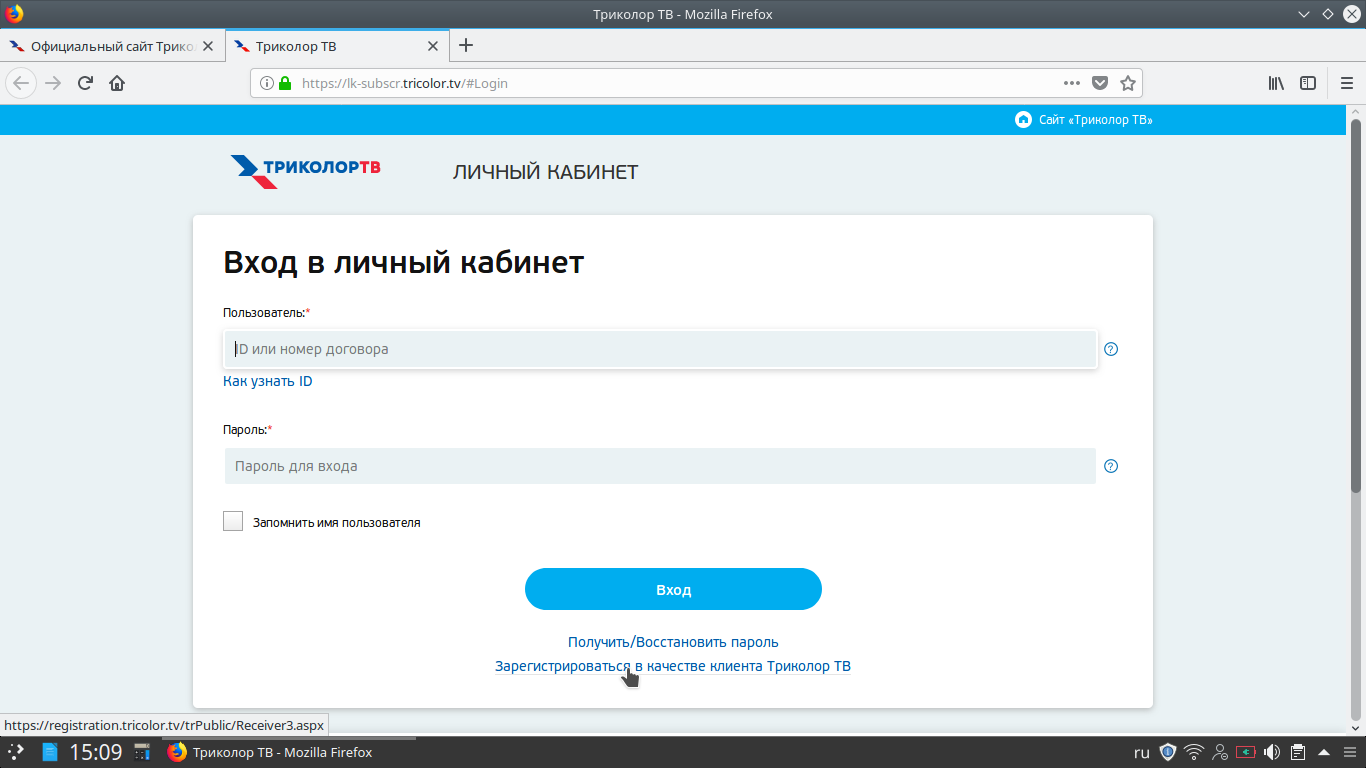Open page actions three-dot menu
Image resolution: width=1366 pixels, height=768 pixels.
tap(1072, 83)
